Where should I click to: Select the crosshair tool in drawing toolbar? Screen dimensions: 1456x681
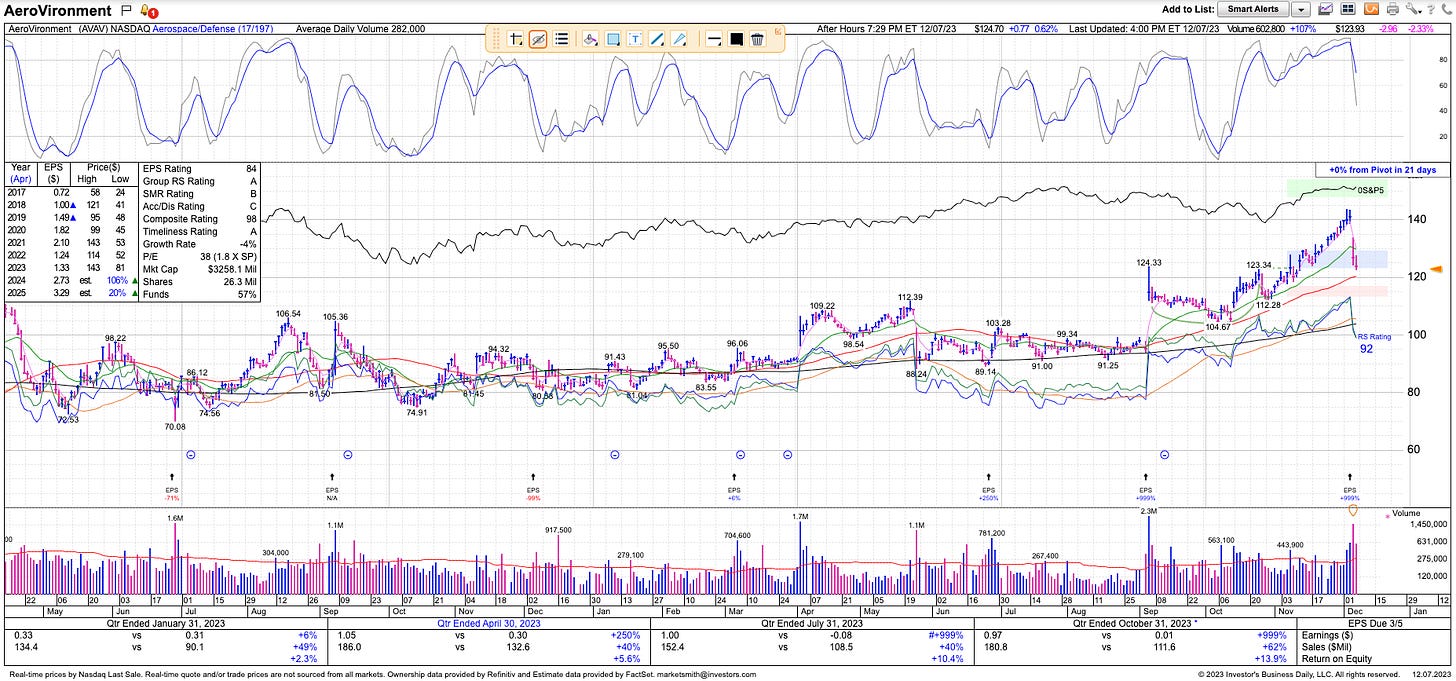pos(516,39)
